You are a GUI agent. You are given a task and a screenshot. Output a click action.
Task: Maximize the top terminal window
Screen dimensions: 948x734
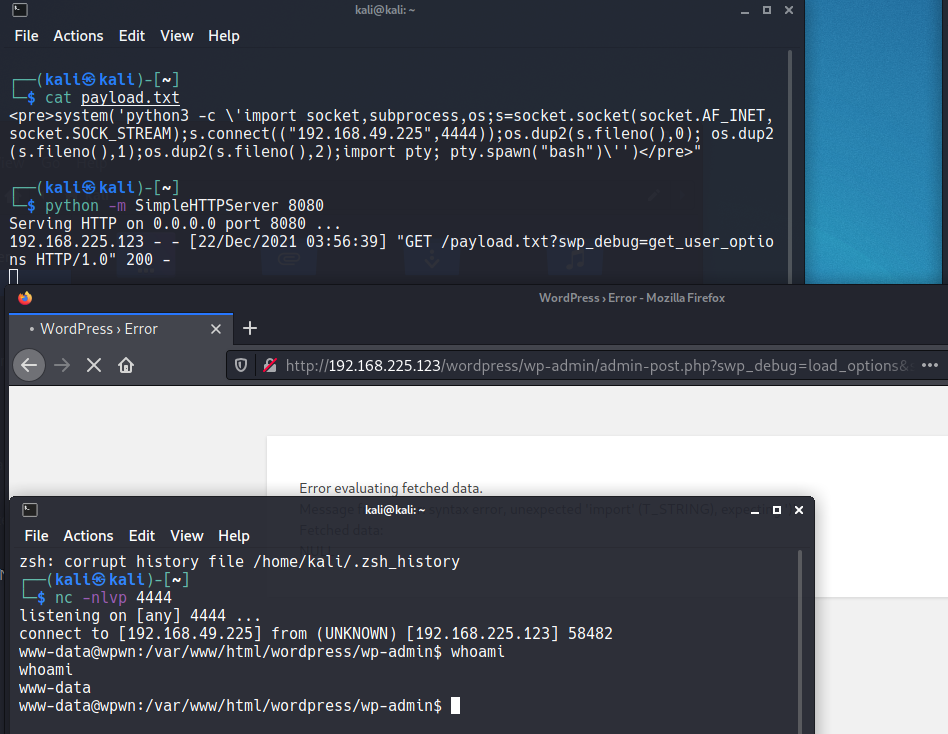[x=767, y=10]
